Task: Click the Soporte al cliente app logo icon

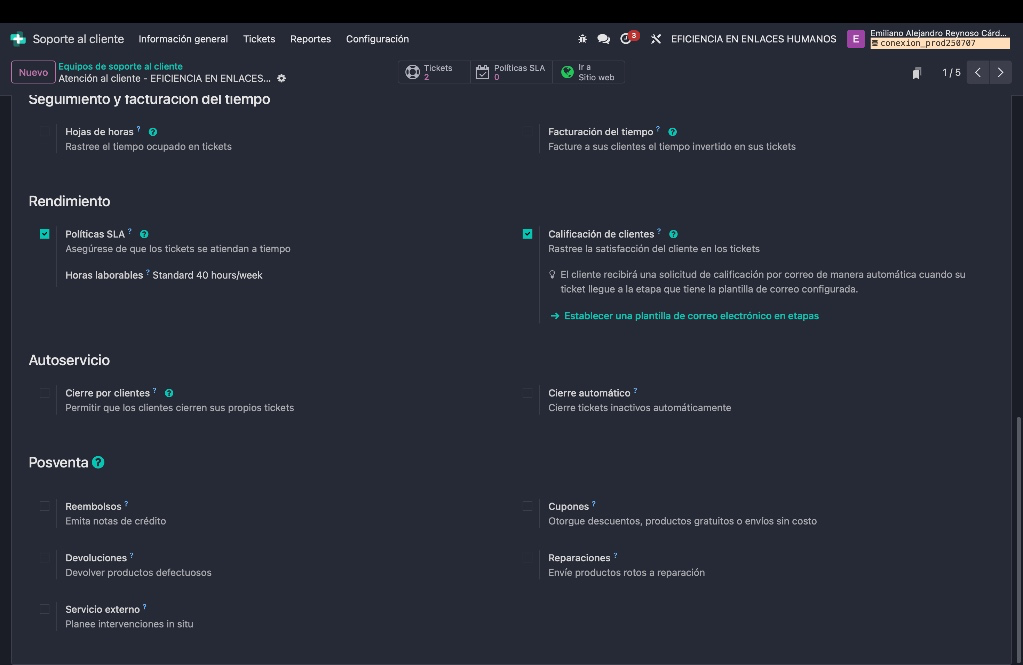Action: pos(18,39)
